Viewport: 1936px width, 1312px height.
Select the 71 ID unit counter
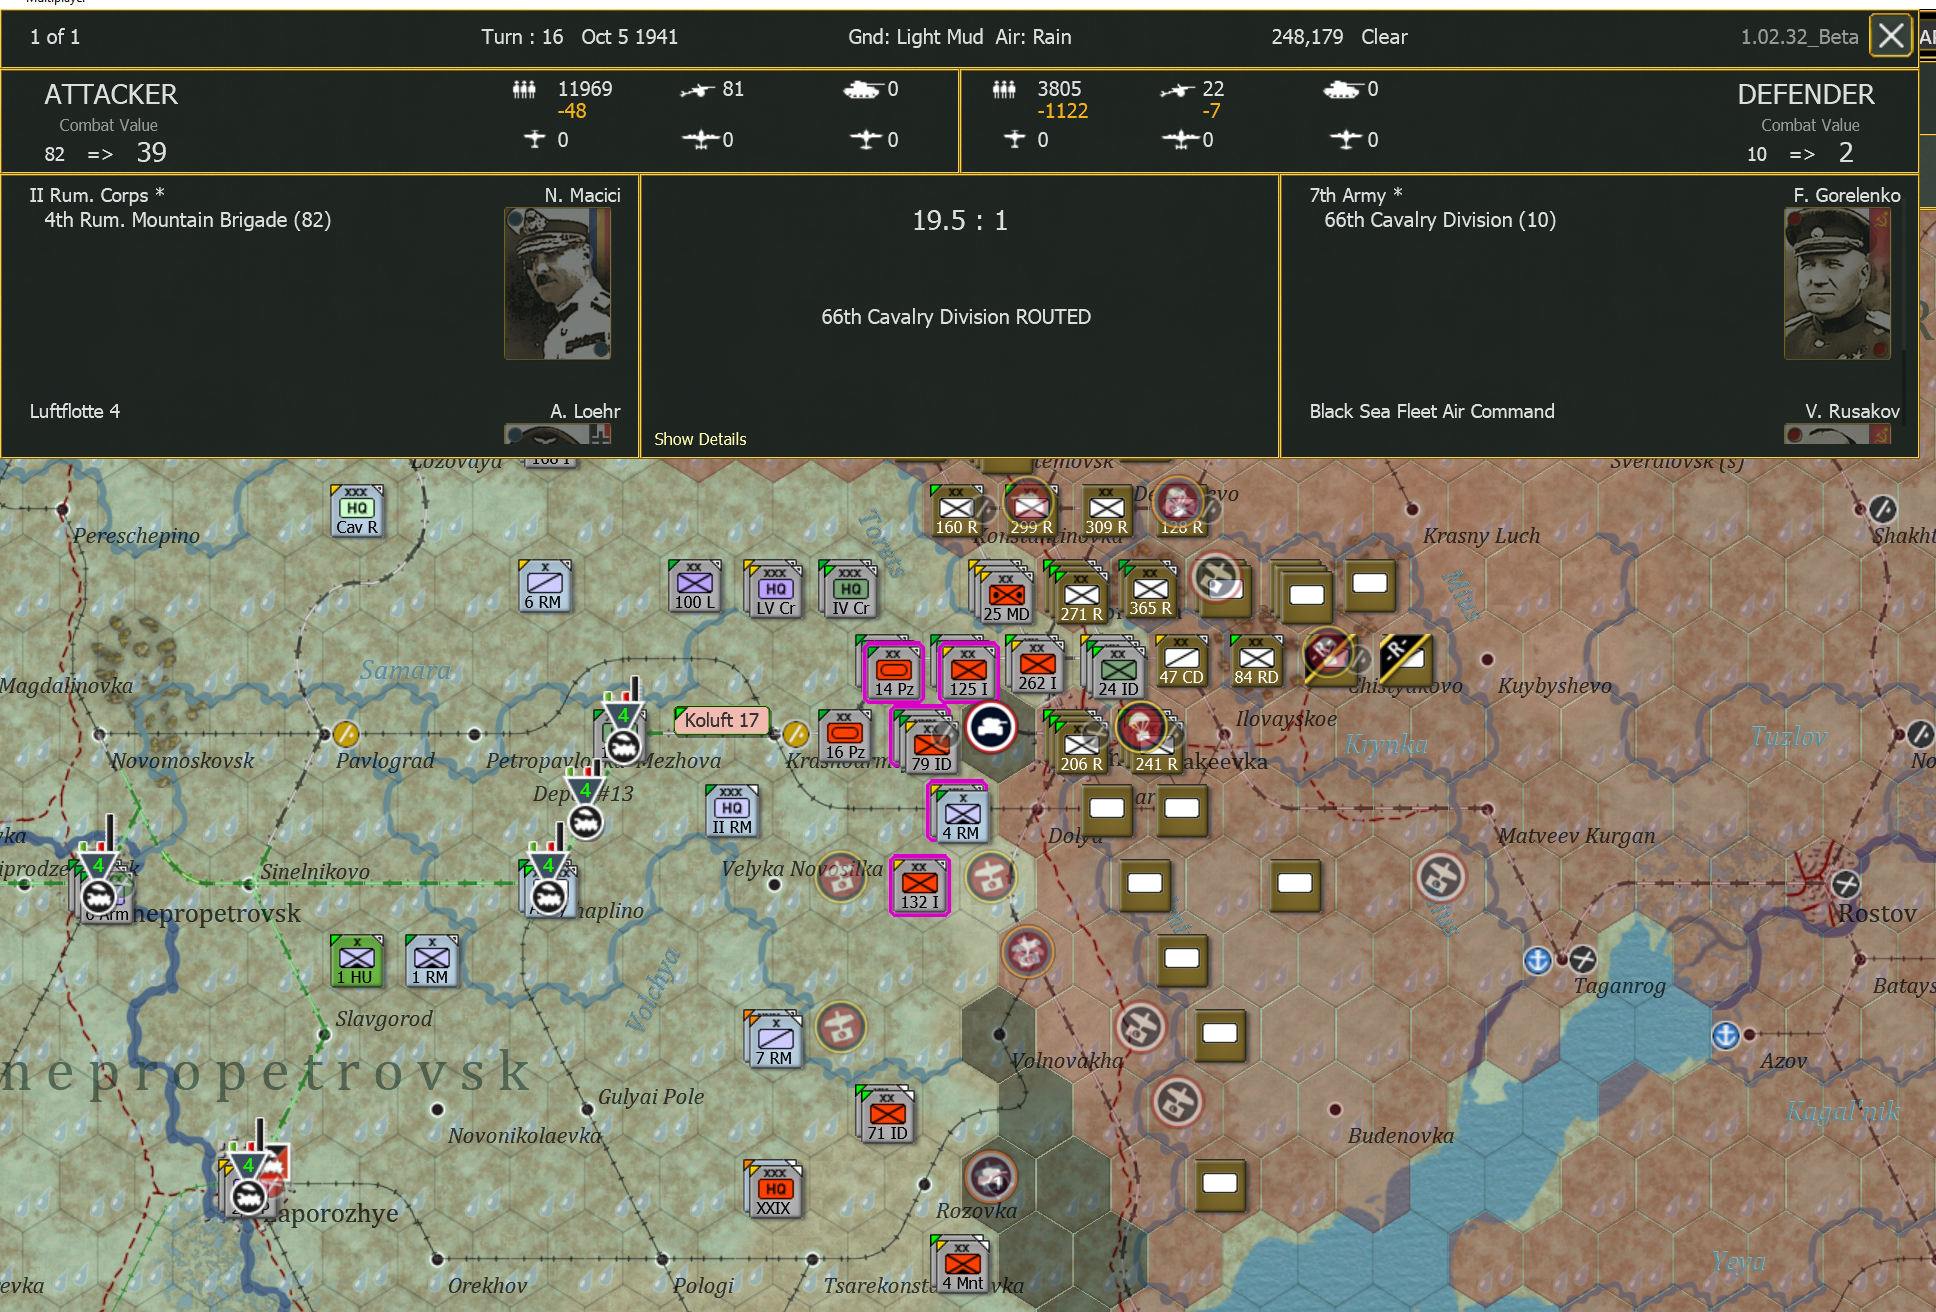(x=887, y=1115)
